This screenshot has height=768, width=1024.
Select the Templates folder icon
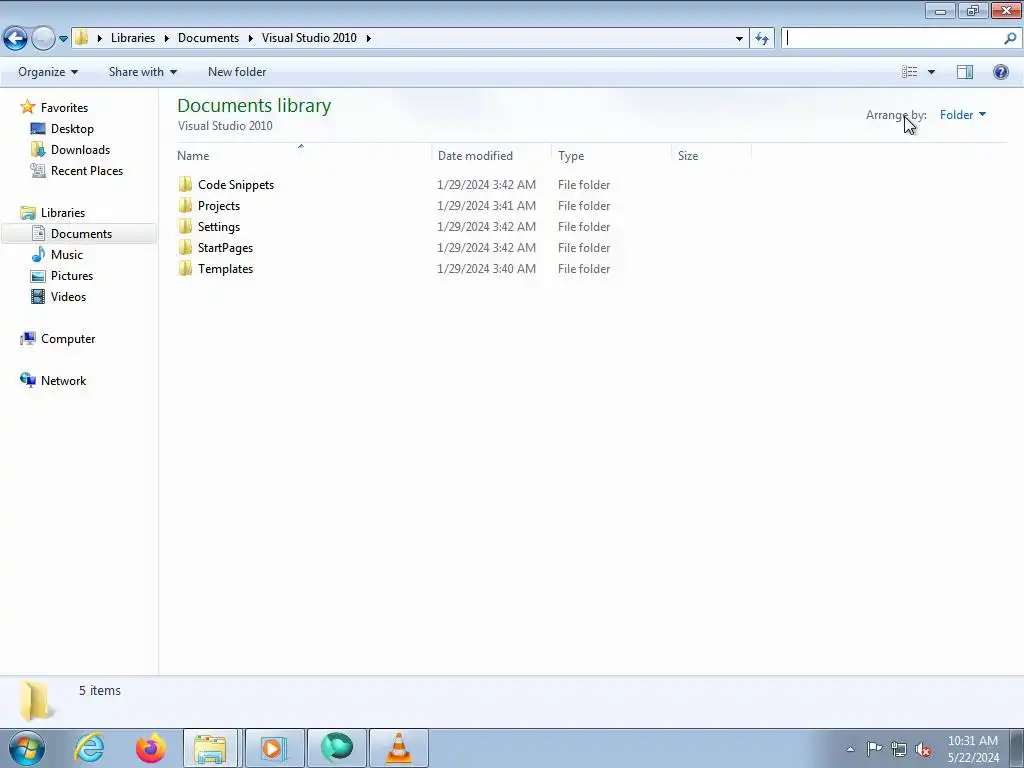[185, 268]
